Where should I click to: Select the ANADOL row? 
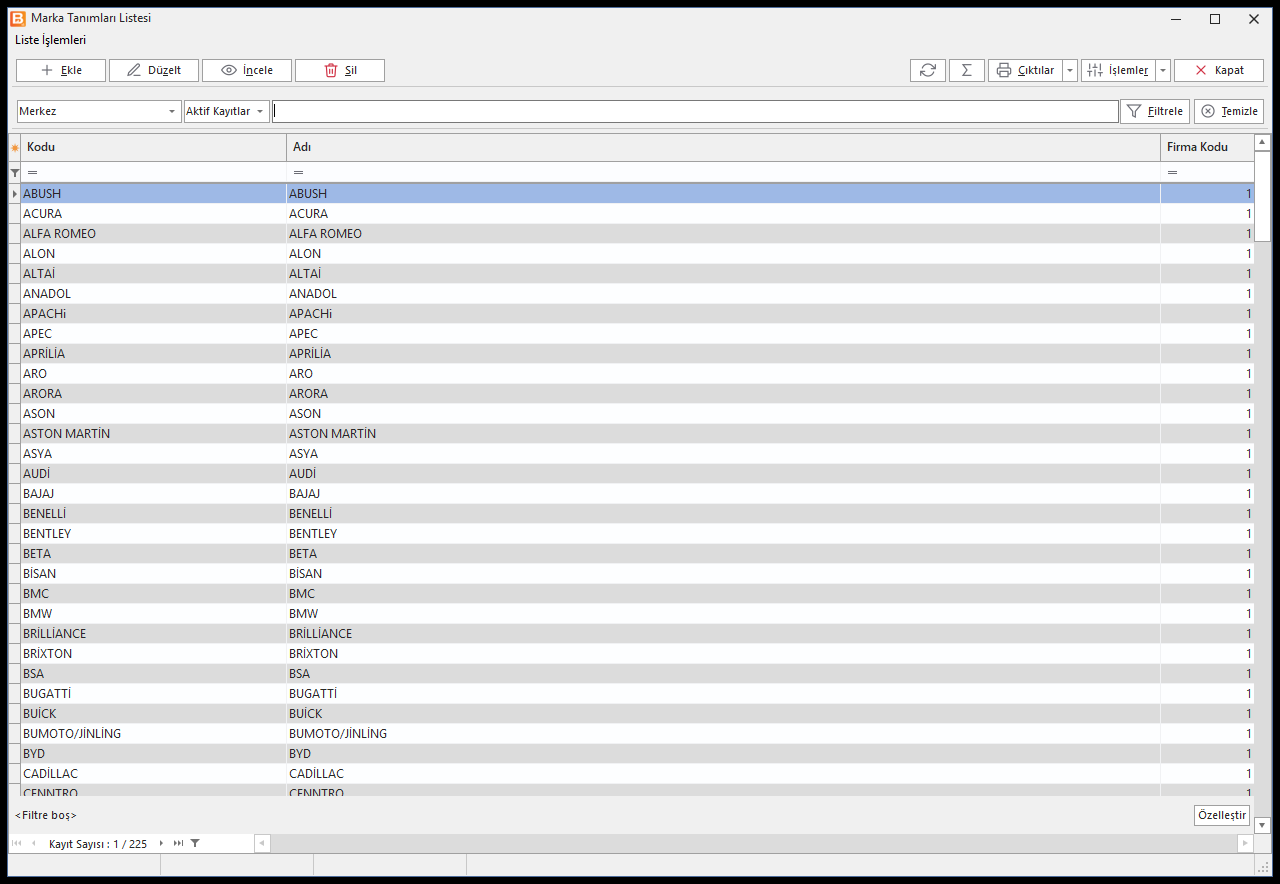point(637,294)
